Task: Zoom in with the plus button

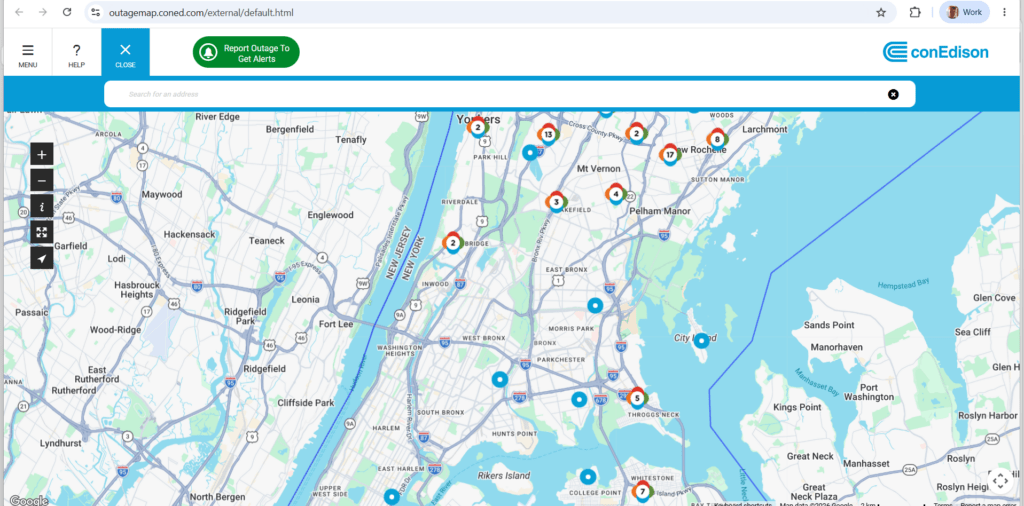Action: click(x=42, y=155)
